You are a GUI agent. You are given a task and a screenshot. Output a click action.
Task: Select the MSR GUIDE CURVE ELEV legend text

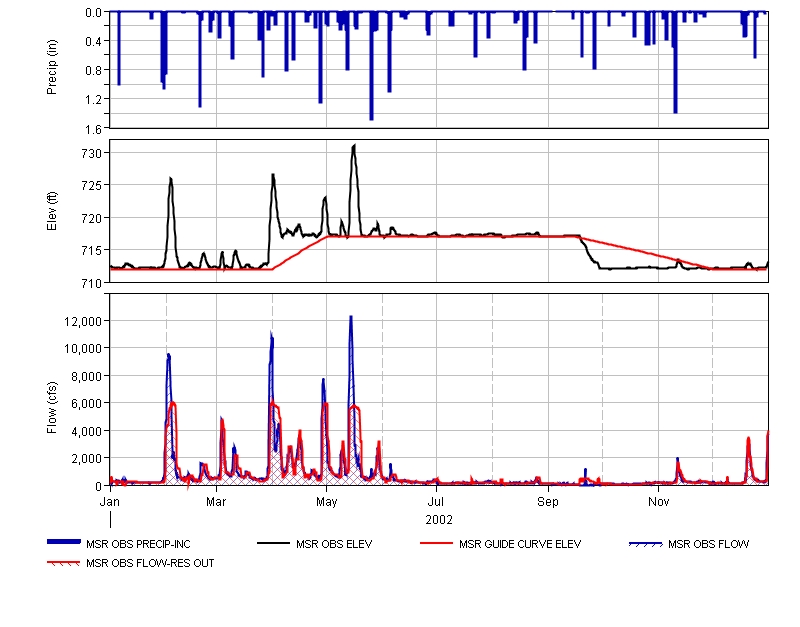coord(519,545)
